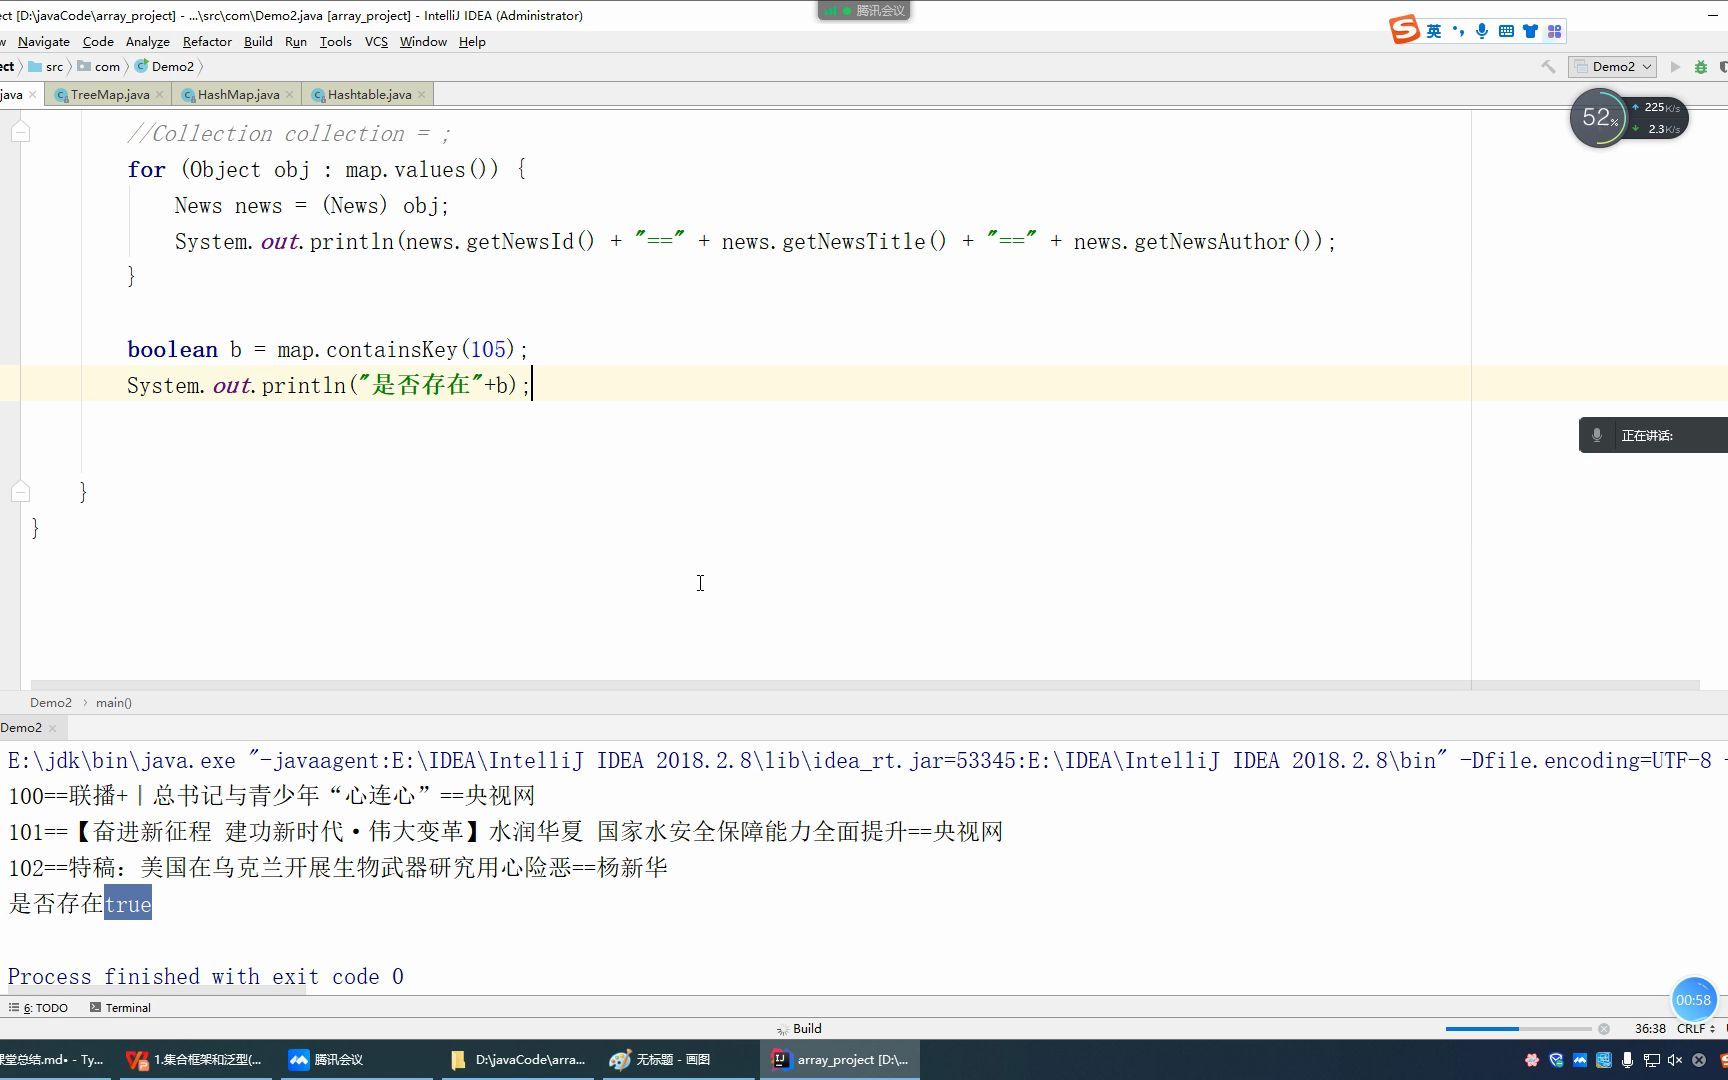Screen dimensions: 1728x1080
Task: Open Sogou toolbox grid icon
Action: click(x=1554, y=31)
